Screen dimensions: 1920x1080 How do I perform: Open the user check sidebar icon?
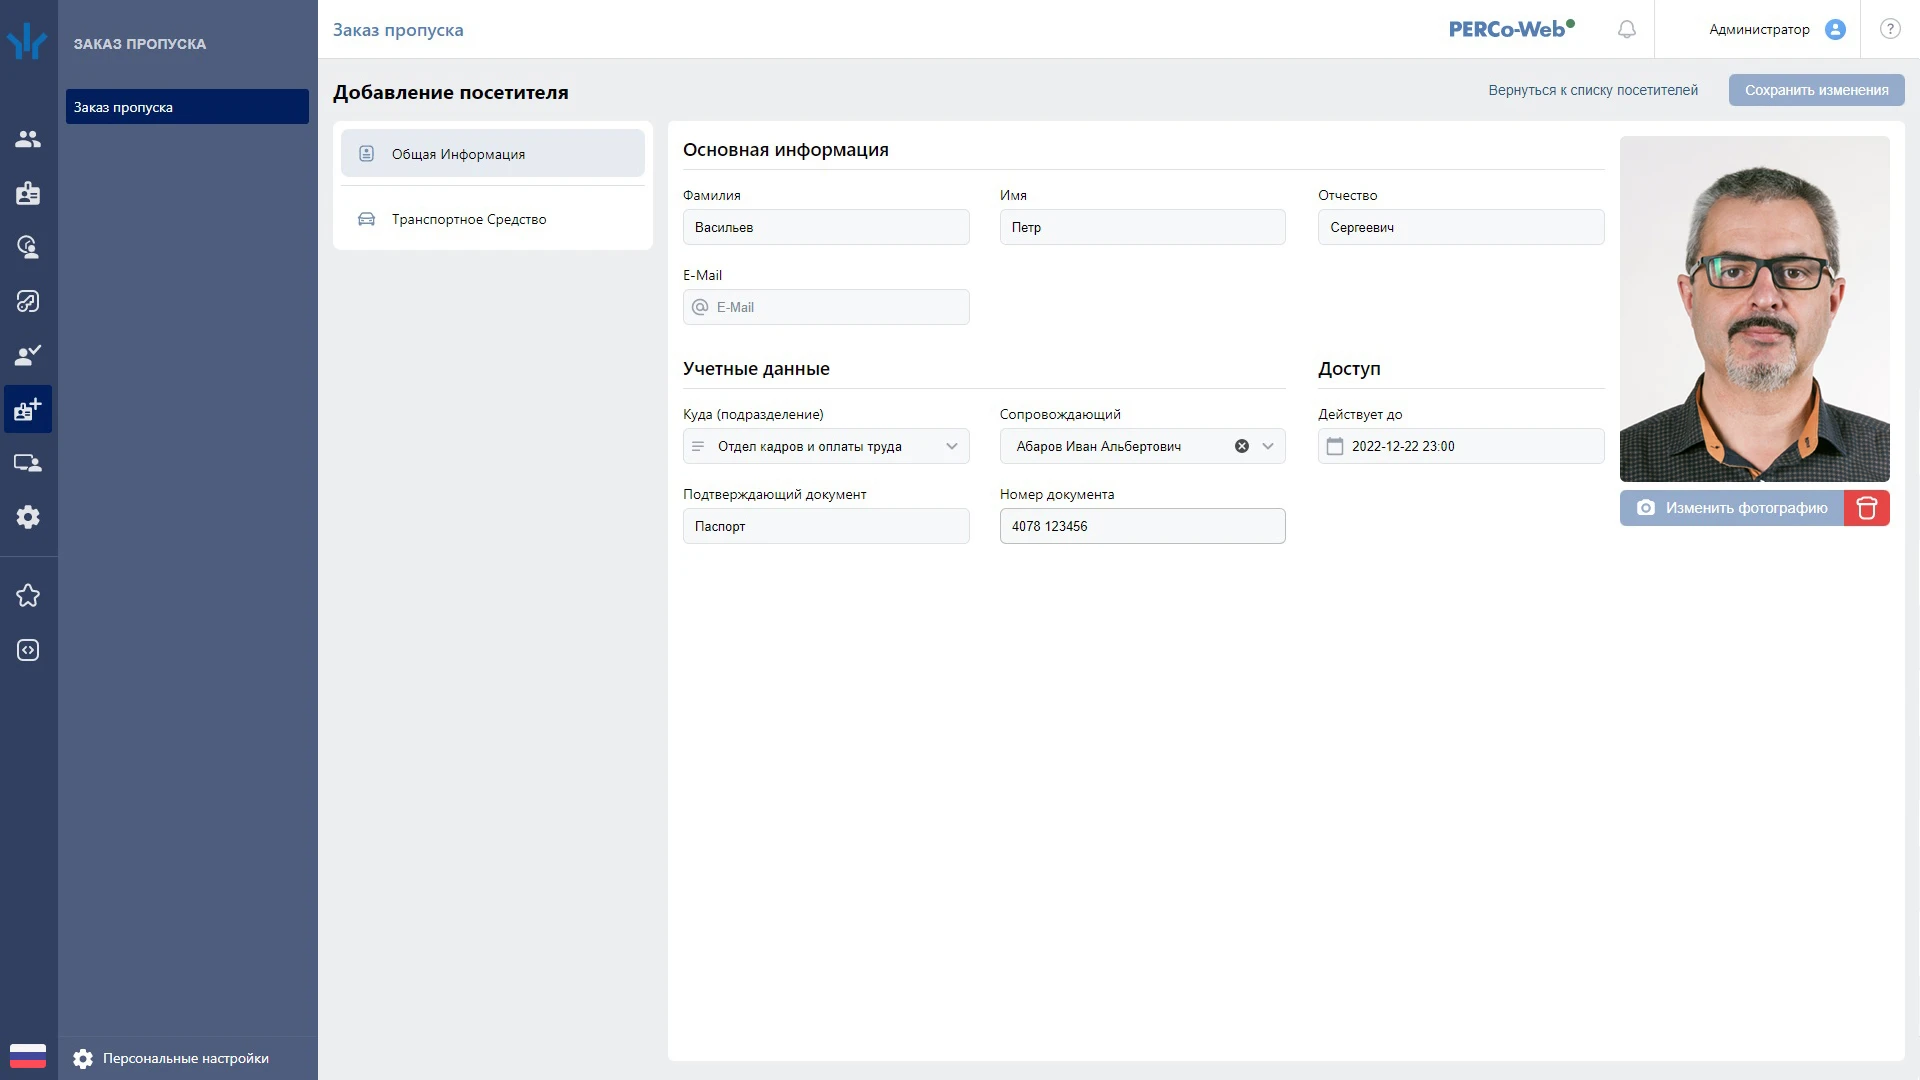click(x=28, y=355)
